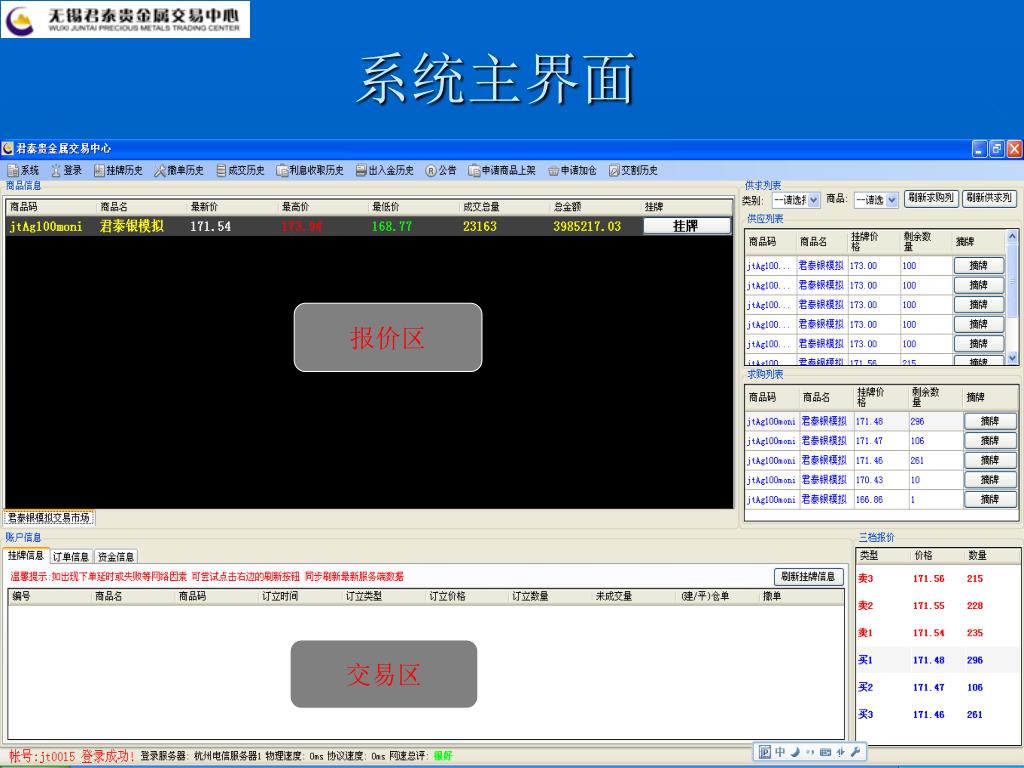This screenshot has width=1024, height=768.
Task: Click the 登录 toolbar icon
Action: pyautogui.click(x=66, y=170)
